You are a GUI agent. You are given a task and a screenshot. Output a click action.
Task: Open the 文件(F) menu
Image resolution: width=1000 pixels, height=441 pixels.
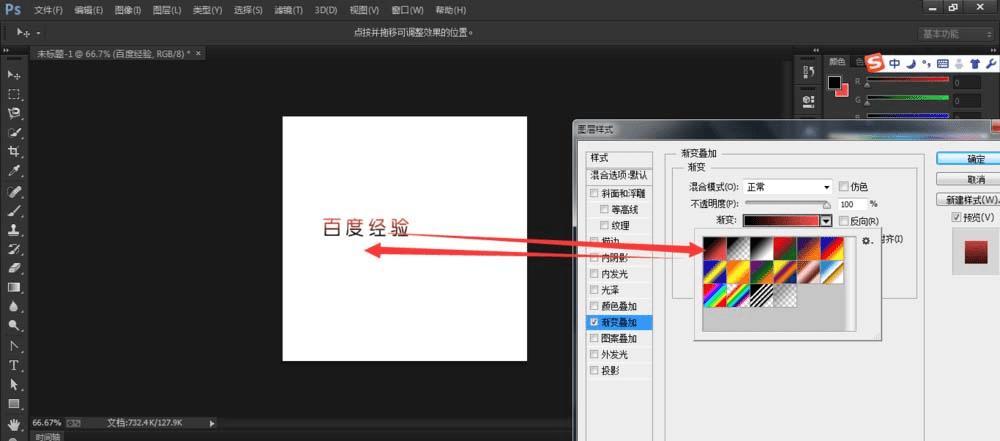click(48, 11)
